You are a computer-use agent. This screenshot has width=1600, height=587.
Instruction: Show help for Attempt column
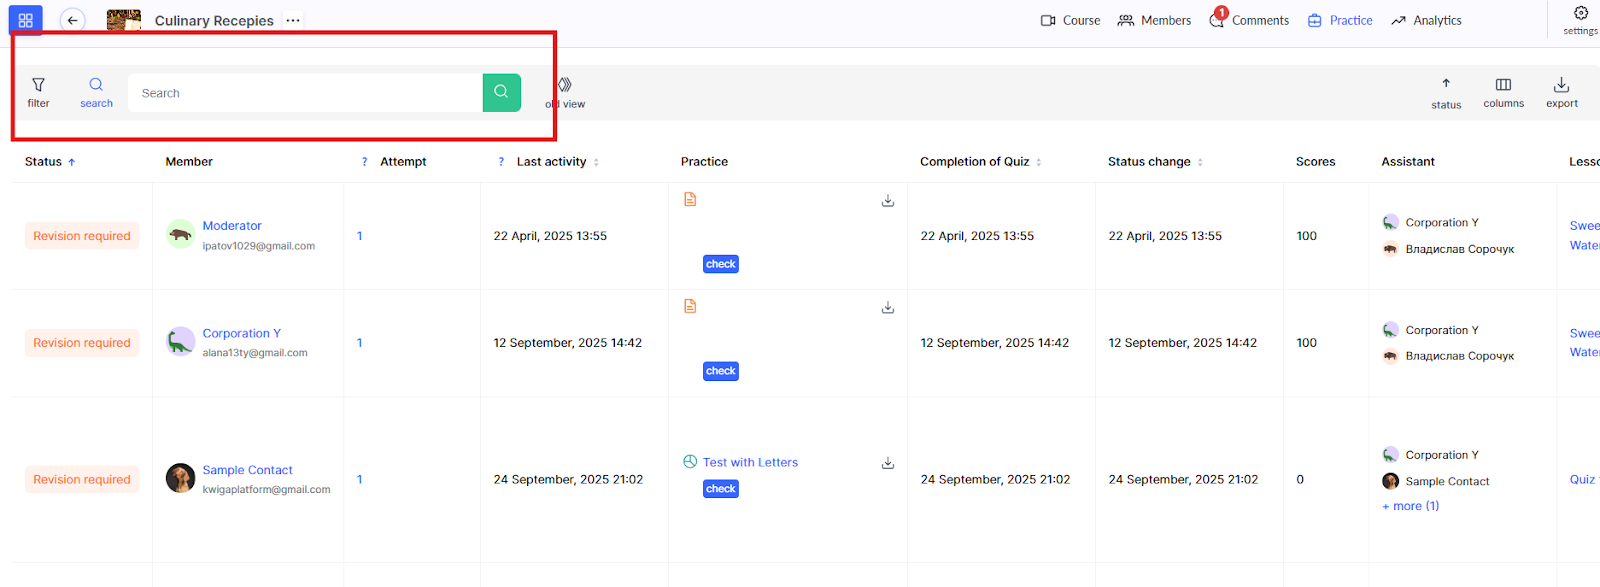pos(364,162)
